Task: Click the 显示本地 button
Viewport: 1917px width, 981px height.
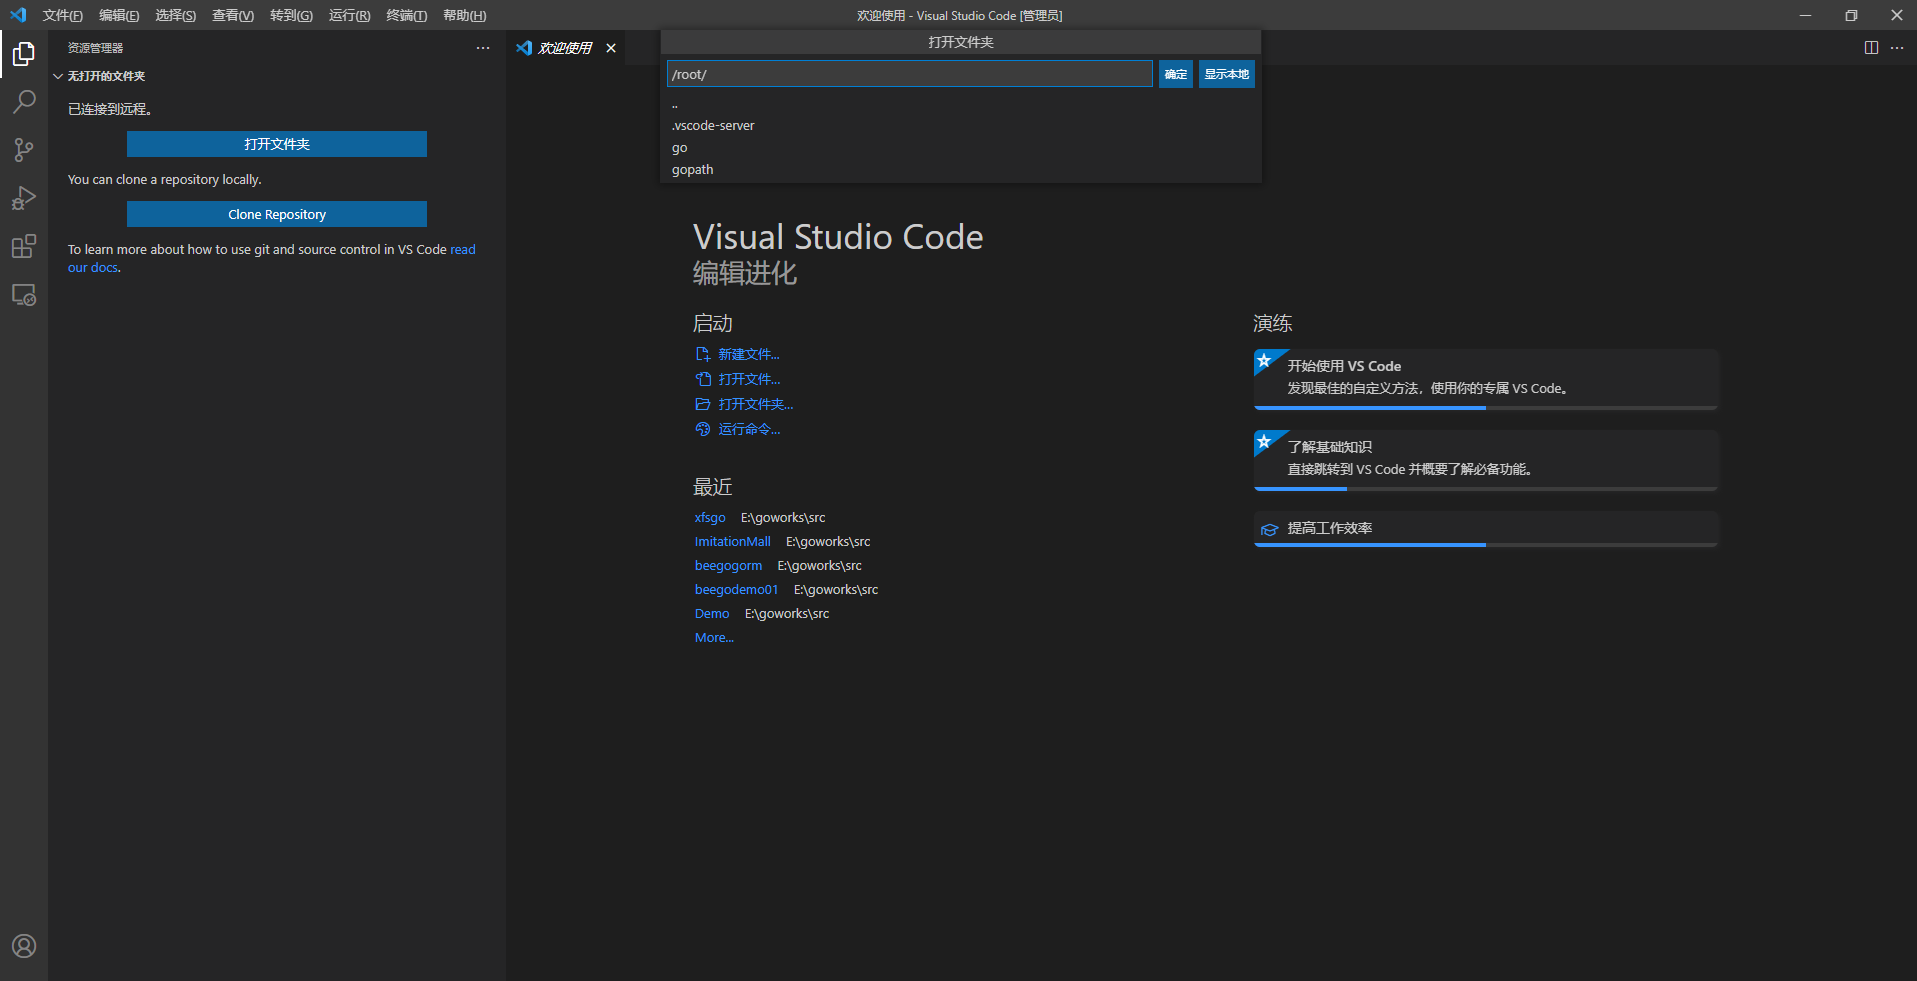Action: pos(1227,74)
